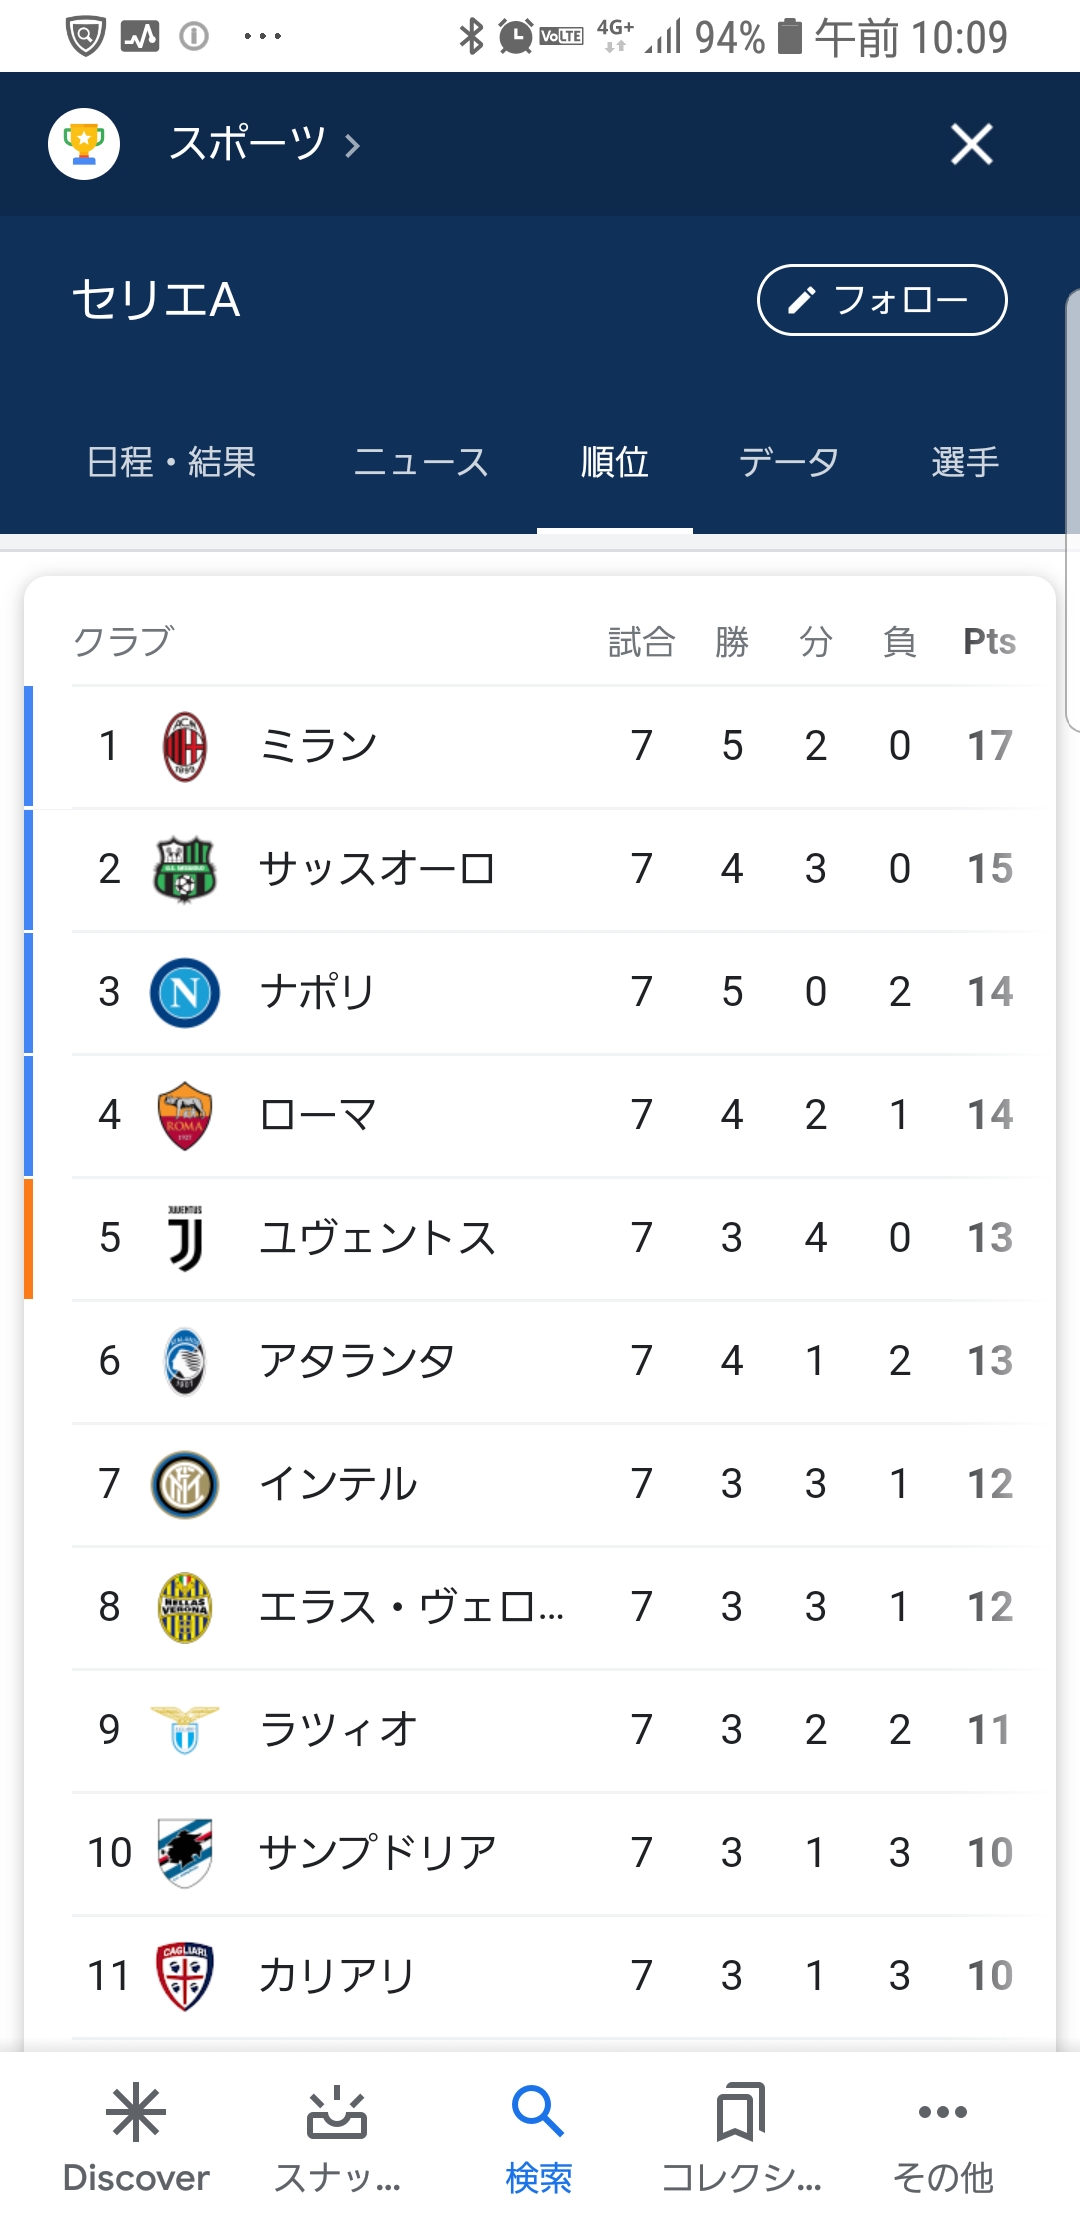Screen dimensions: 1080x2220
Task: Tap the search magnifier icon
Action: (538, 2110)
